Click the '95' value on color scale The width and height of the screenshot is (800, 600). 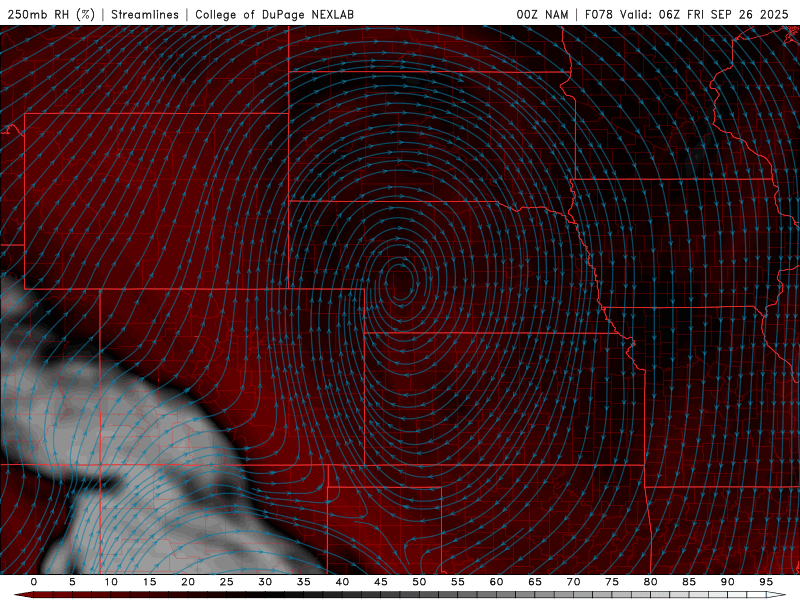tap(766, 582)
